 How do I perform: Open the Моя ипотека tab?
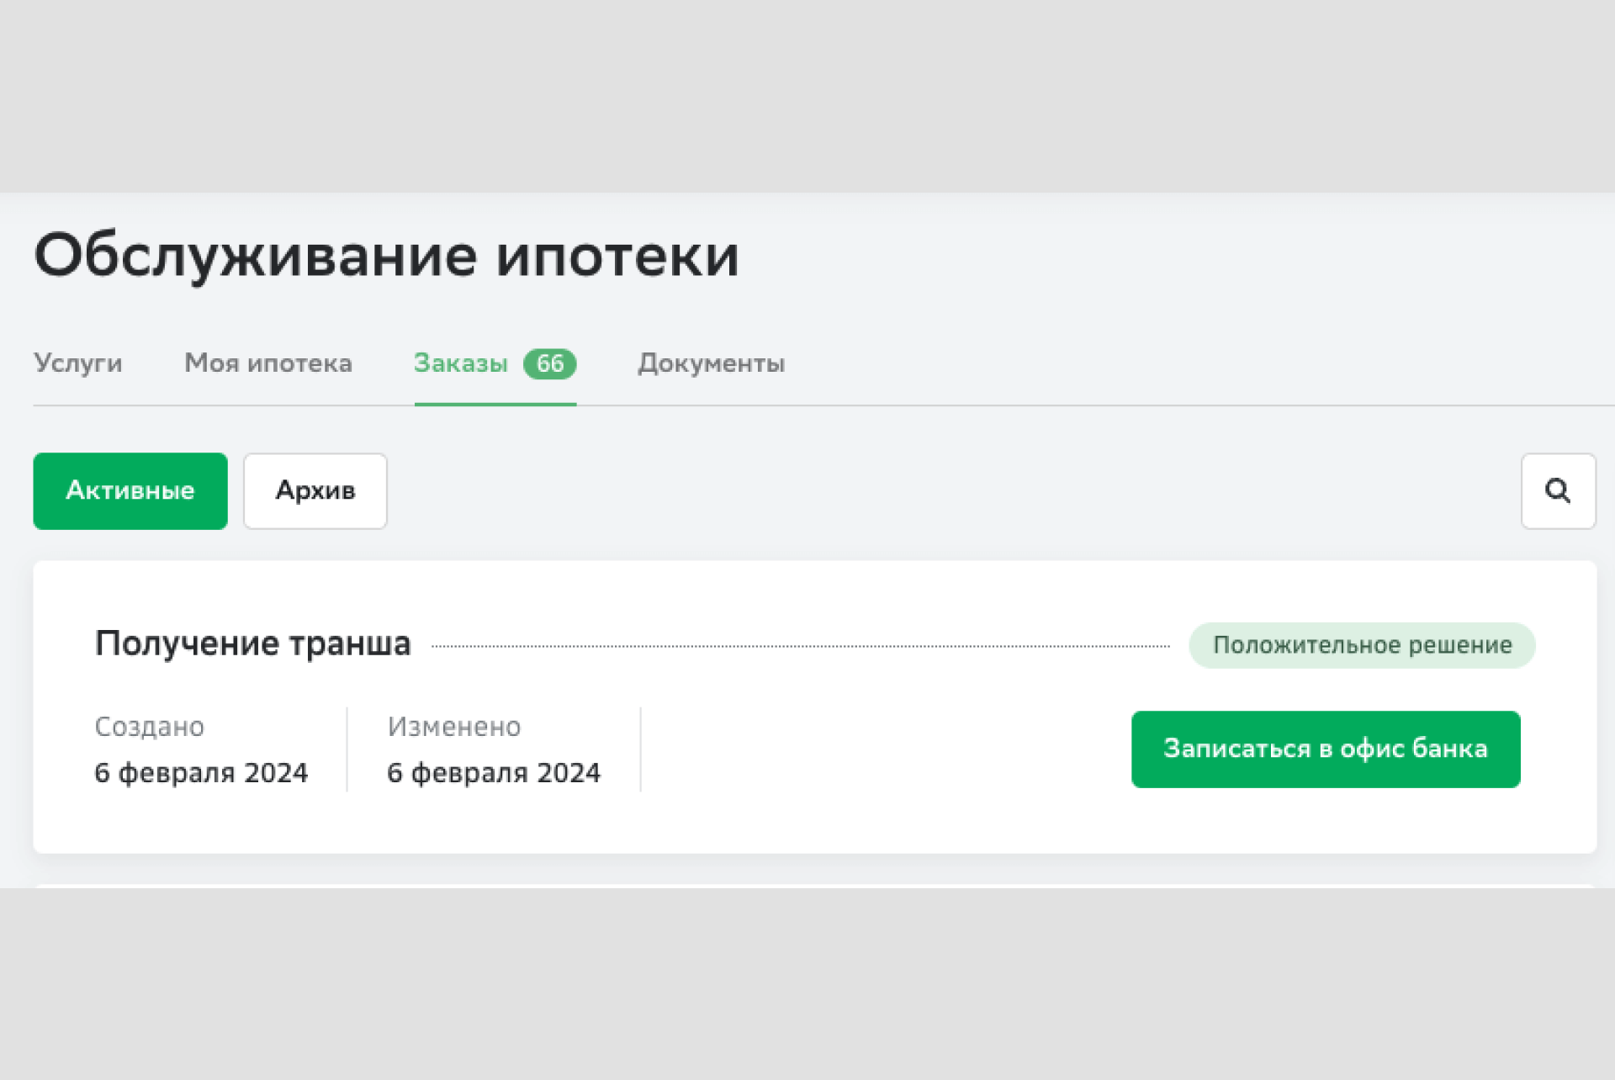click(268, 363)
